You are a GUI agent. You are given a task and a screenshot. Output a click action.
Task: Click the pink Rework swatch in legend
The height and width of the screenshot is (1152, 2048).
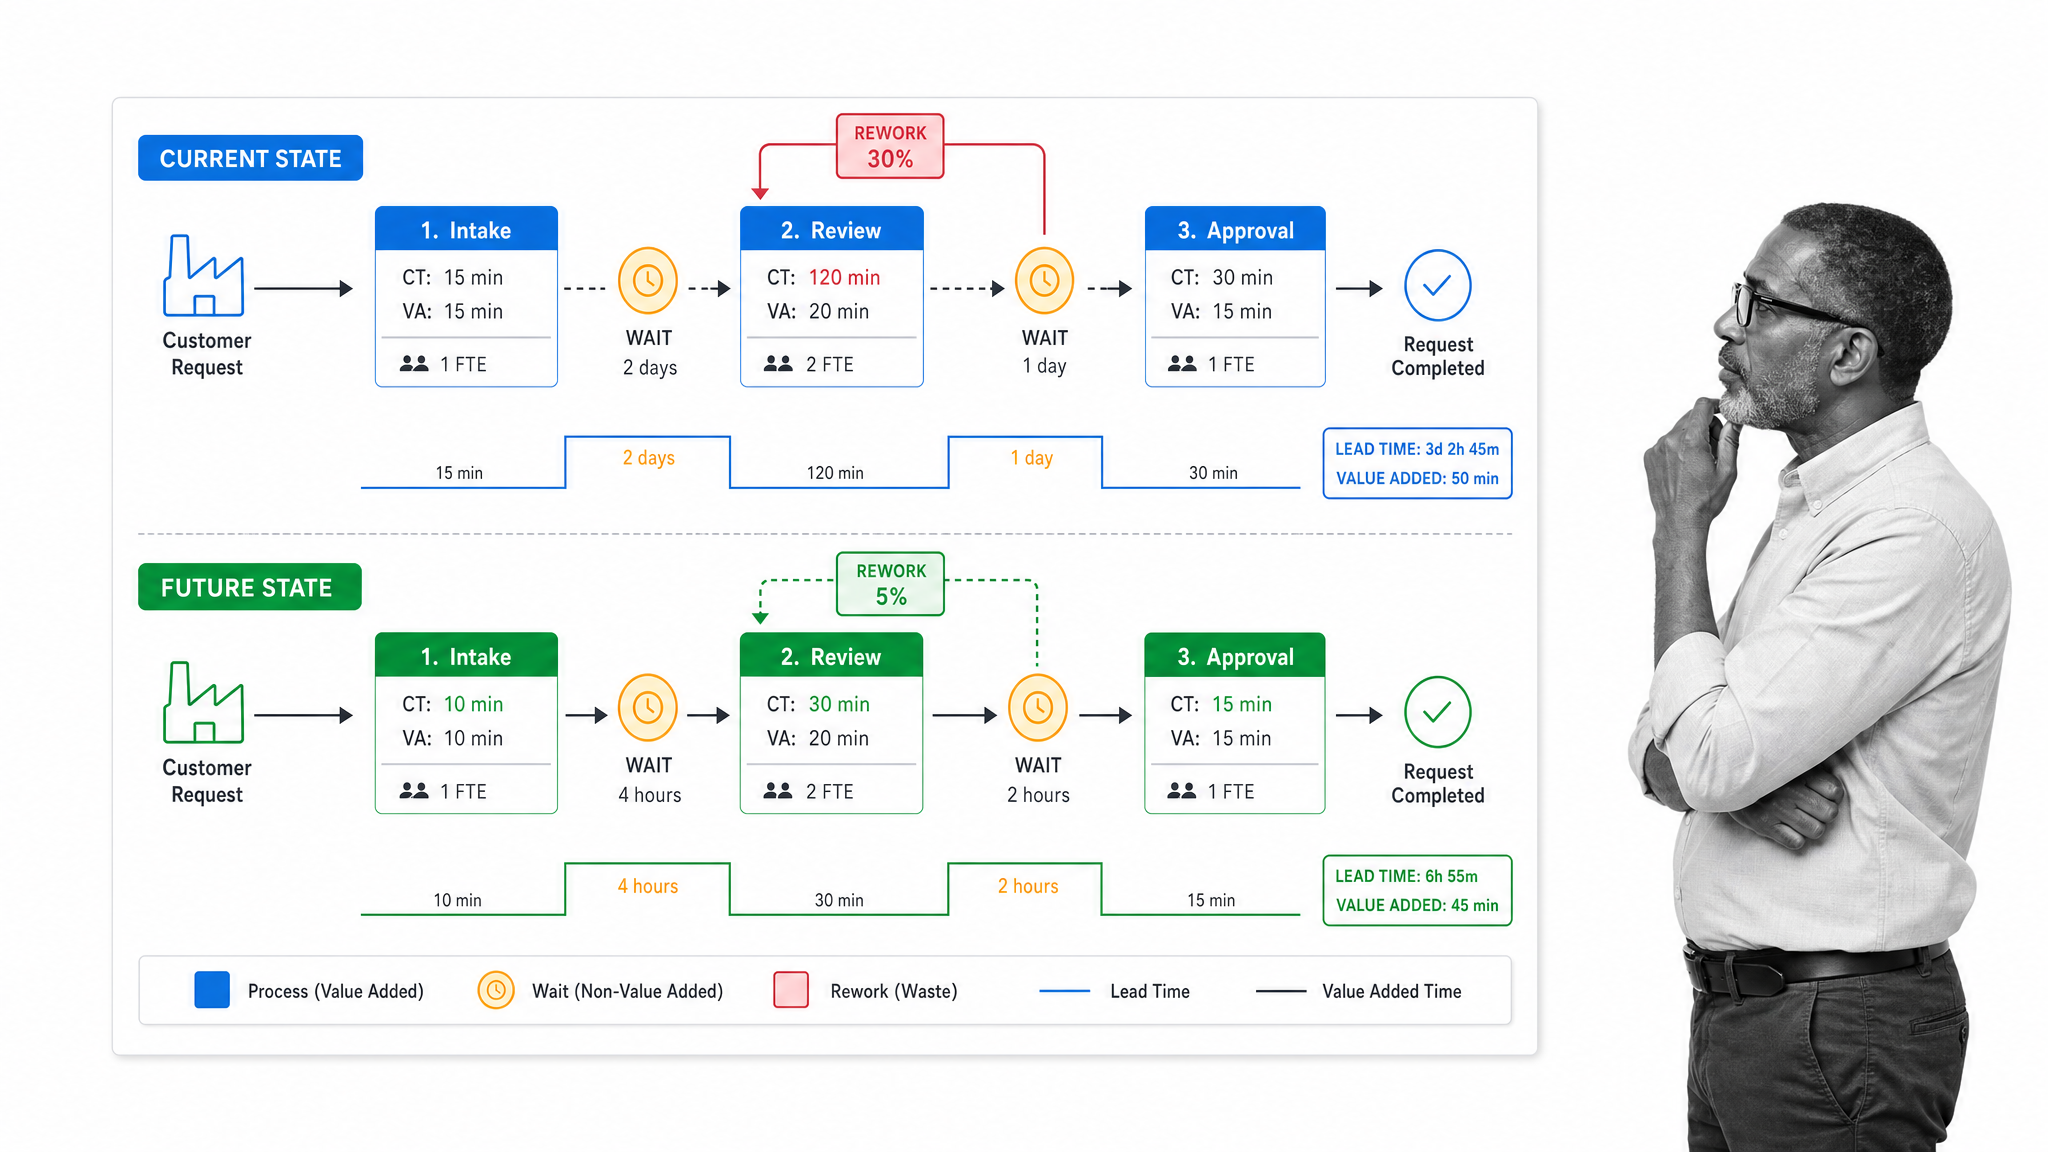(791, 990)
